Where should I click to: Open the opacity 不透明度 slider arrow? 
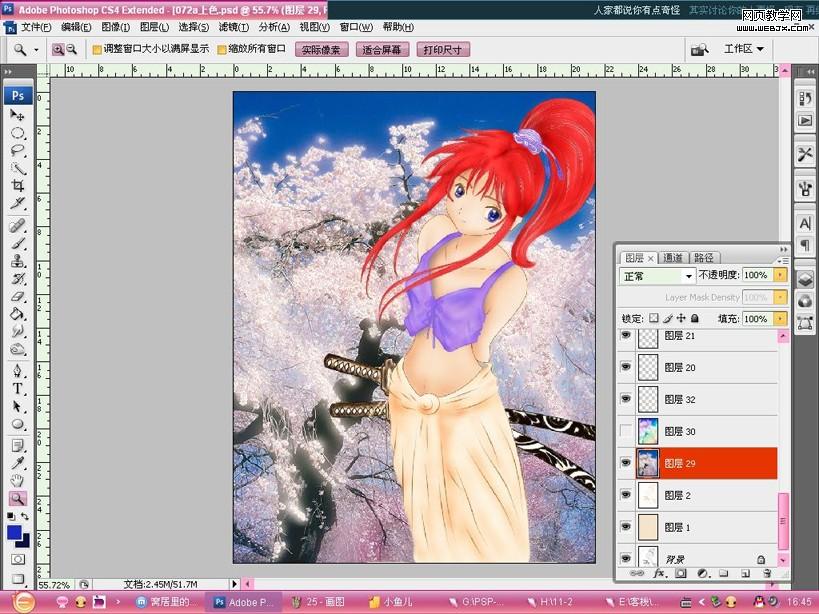[x=780, y=275]
